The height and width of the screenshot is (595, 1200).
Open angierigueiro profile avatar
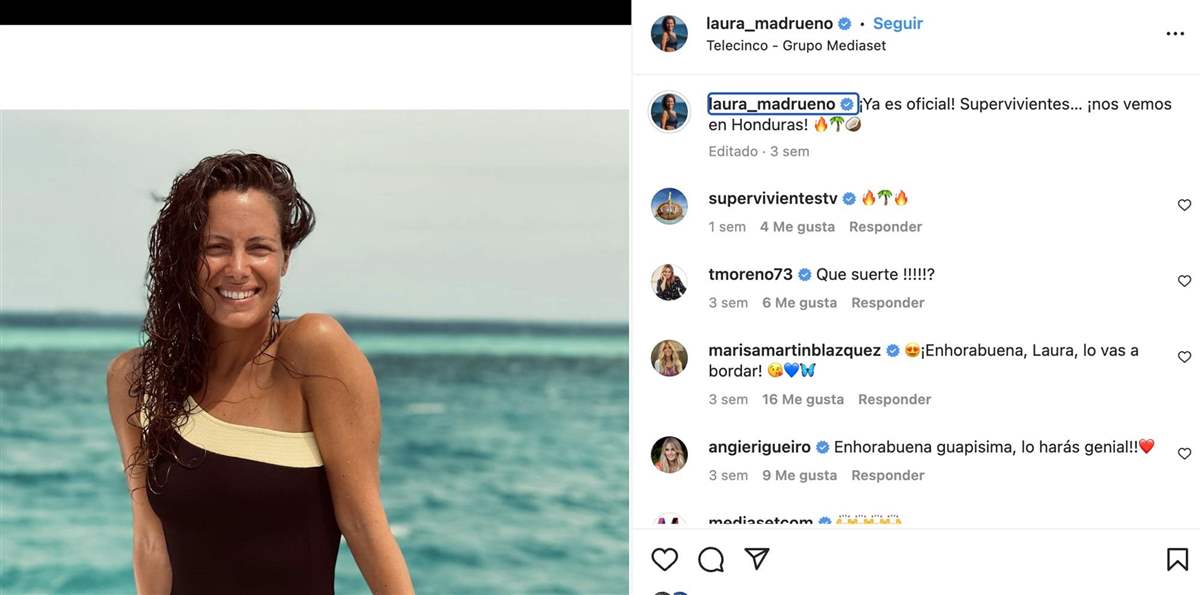669,455
